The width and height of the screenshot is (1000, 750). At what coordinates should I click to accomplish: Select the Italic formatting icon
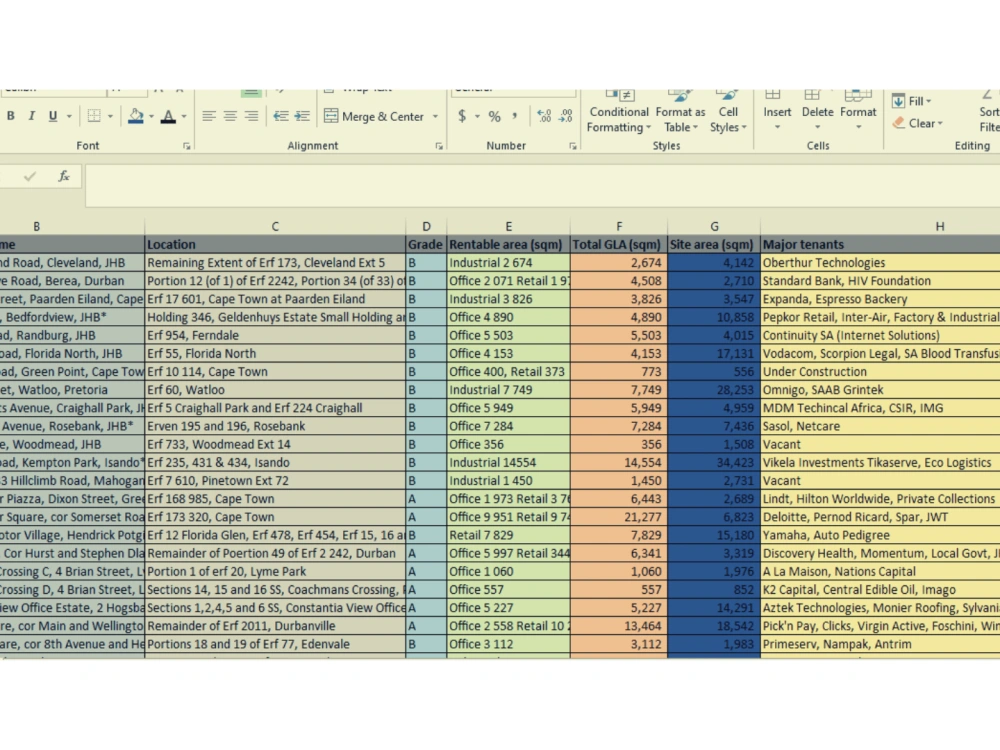pos(32,115)
